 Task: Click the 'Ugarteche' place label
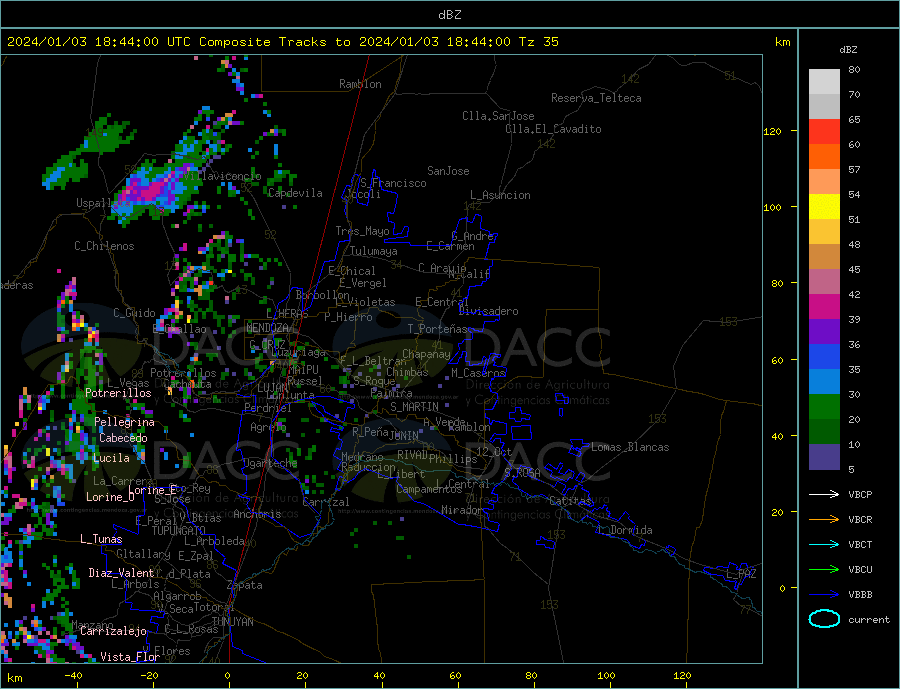coord(270,463)
